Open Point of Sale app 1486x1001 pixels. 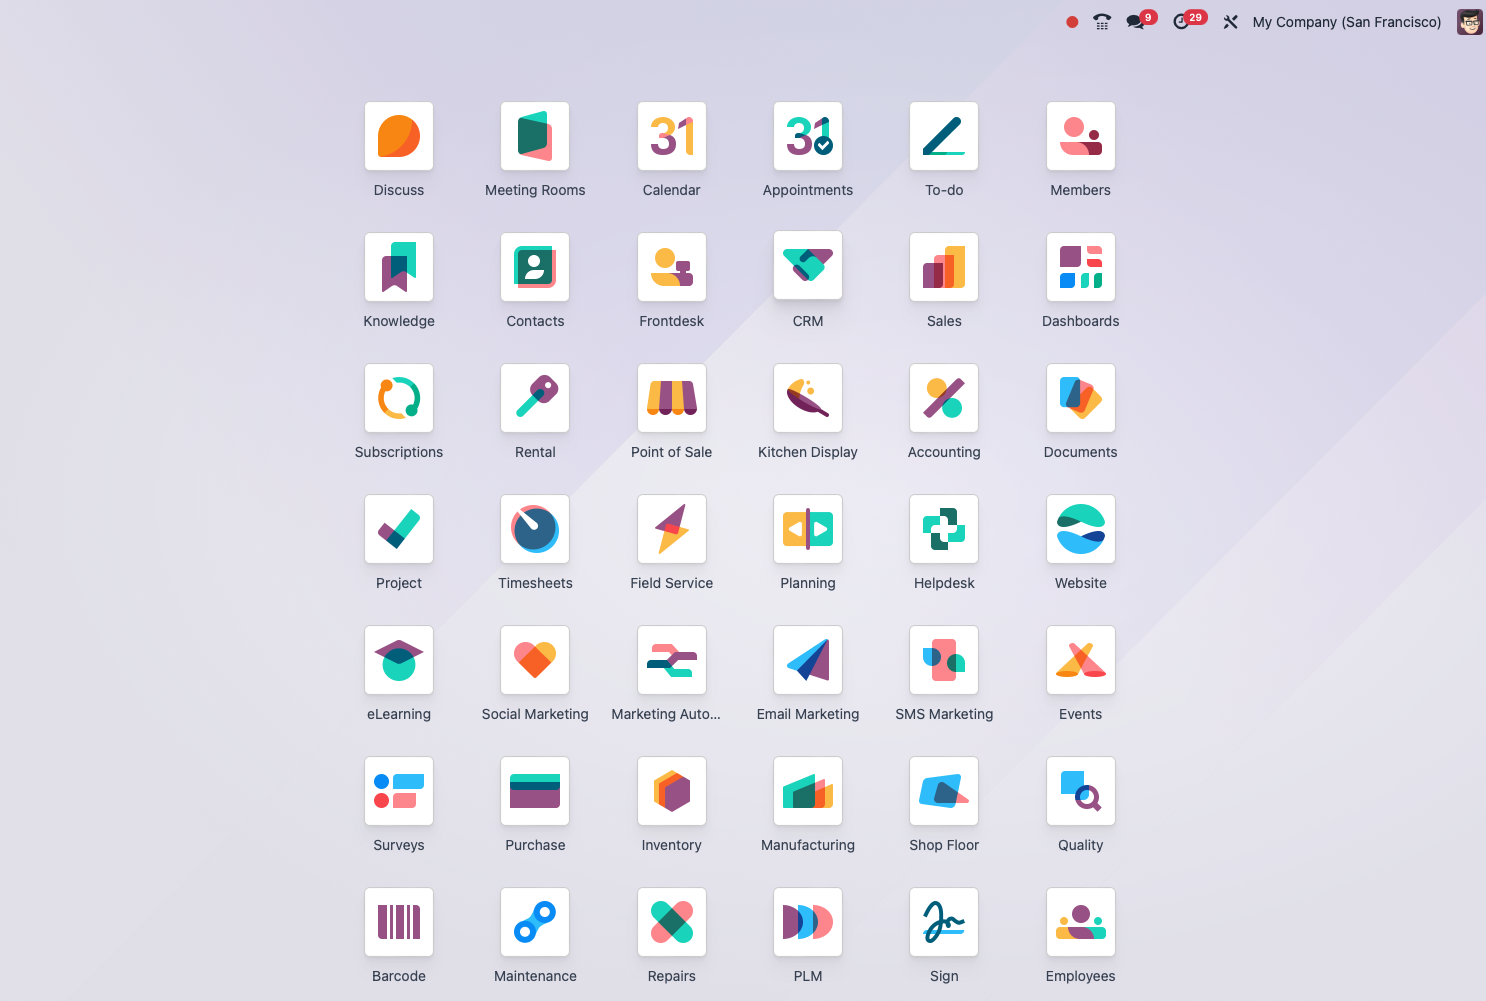pyautogui.click(x=672, y=399)
